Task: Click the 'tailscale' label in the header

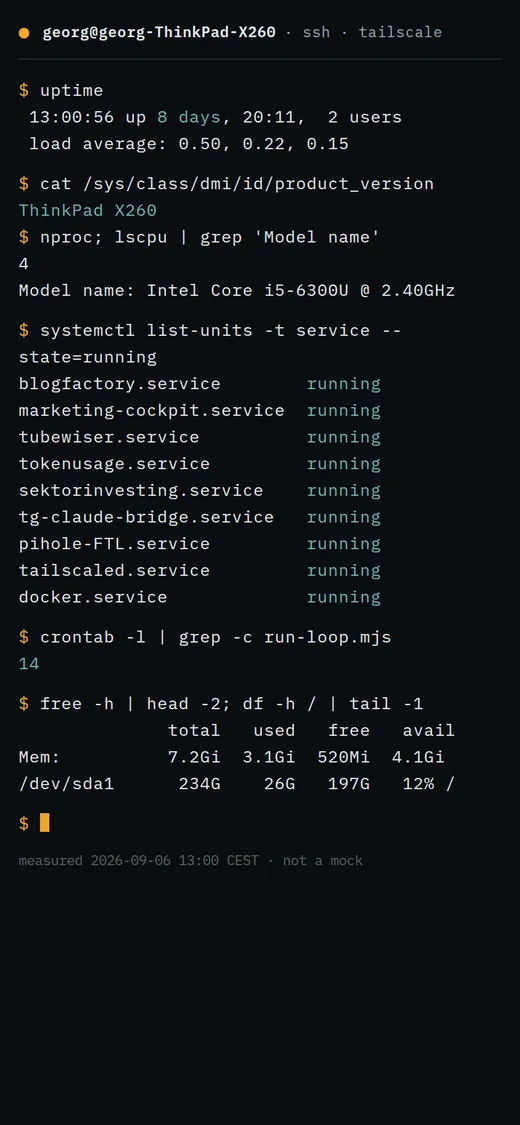Action: click(x=400, y=32)
